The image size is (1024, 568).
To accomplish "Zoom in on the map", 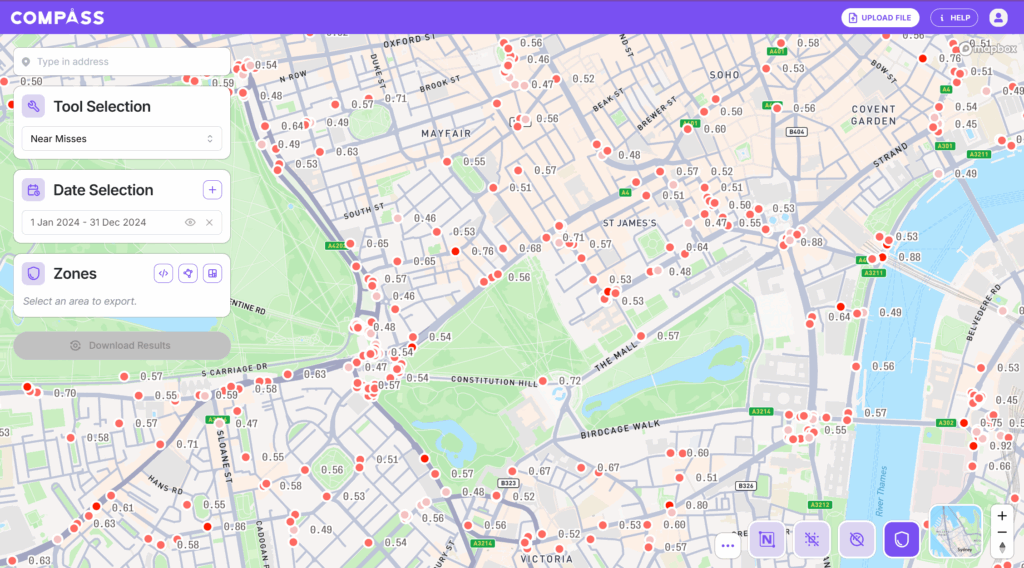I will (x=1002, y=516).
